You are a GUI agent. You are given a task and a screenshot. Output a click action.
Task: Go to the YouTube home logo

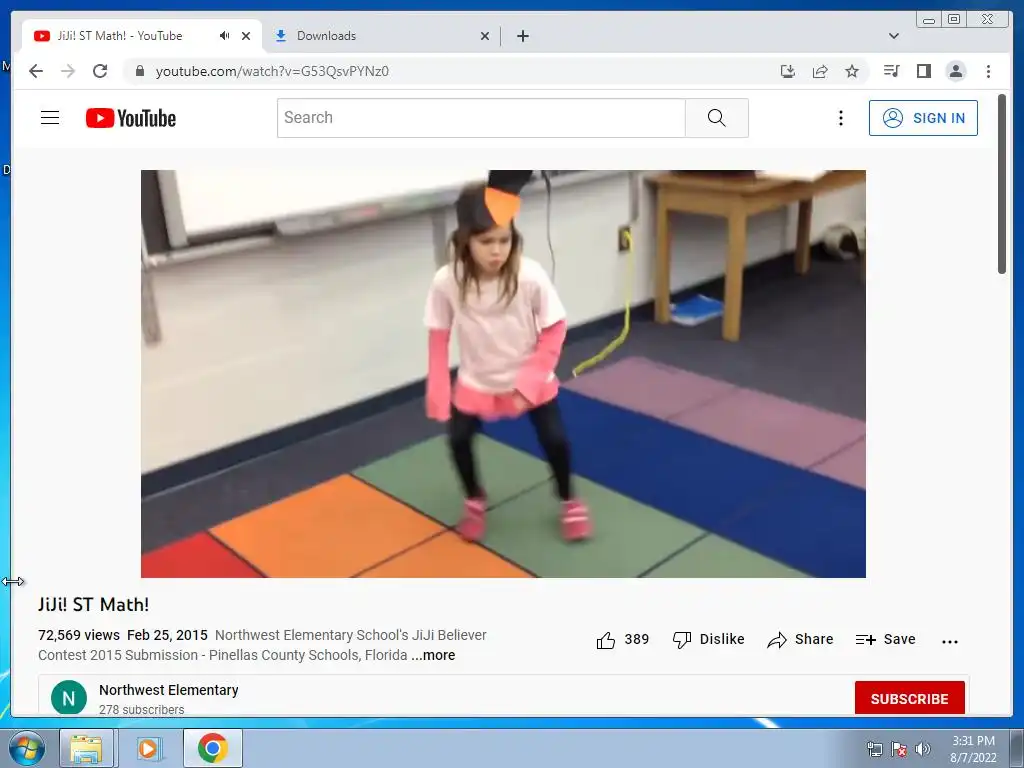[x=131, y=118]
